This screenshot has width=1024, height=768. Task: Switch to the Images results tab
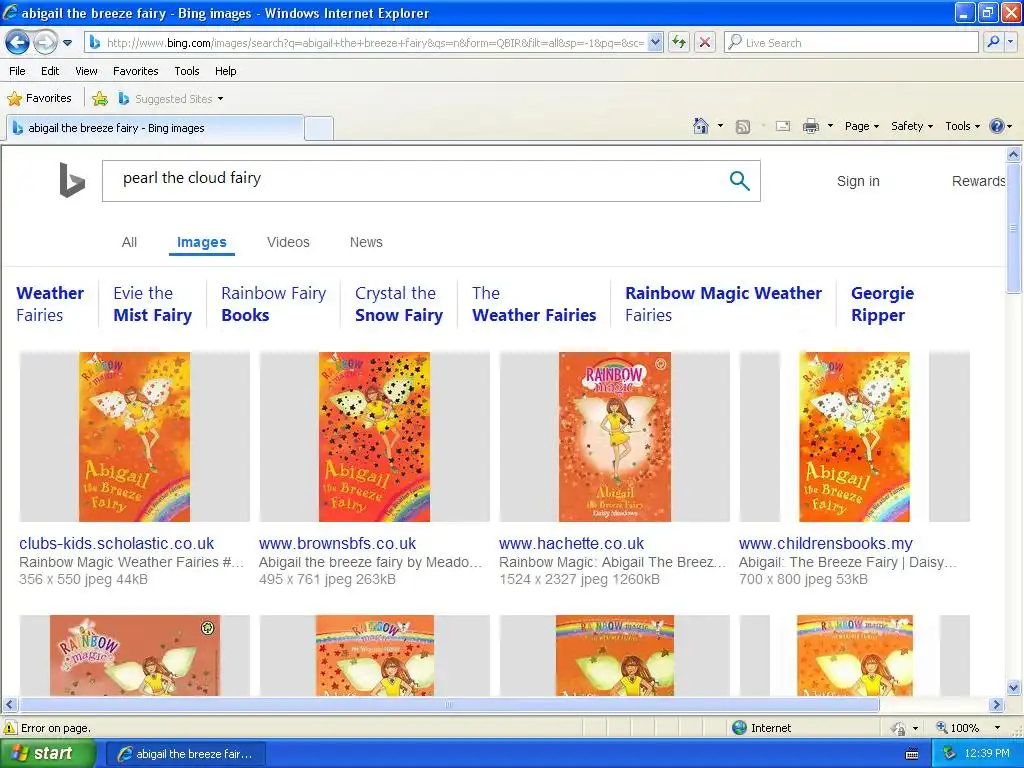202,242
